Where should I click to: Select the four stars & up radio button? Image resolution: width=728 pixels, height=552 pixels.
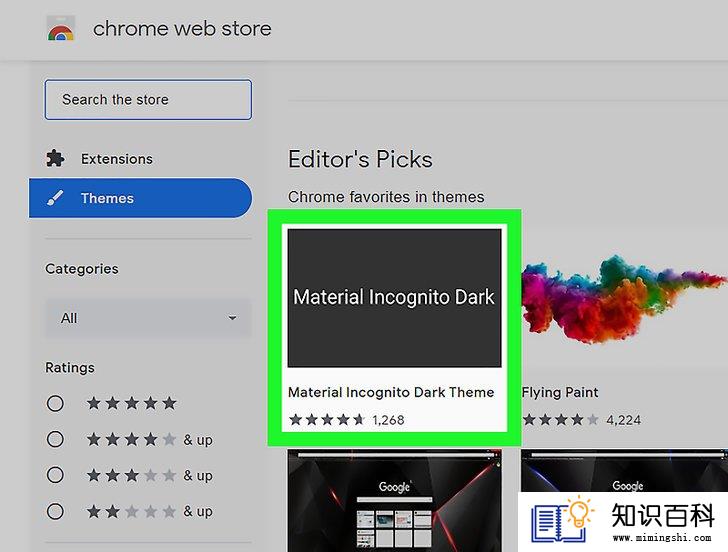(55, 439)
